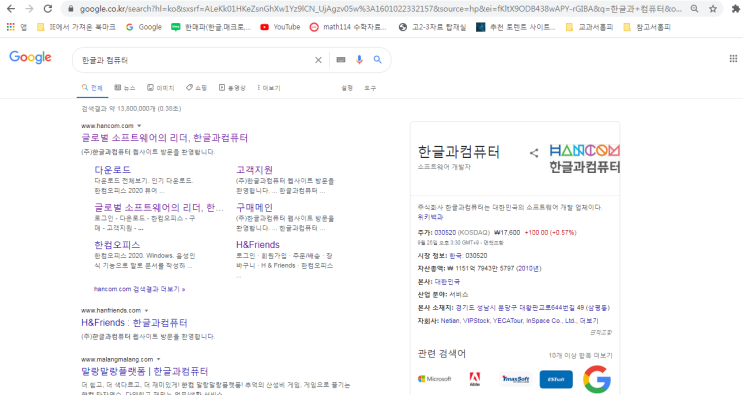Expand the arrow beside www.hancom.com
Viewport: 743px width, 395px height.
[139, 126]
